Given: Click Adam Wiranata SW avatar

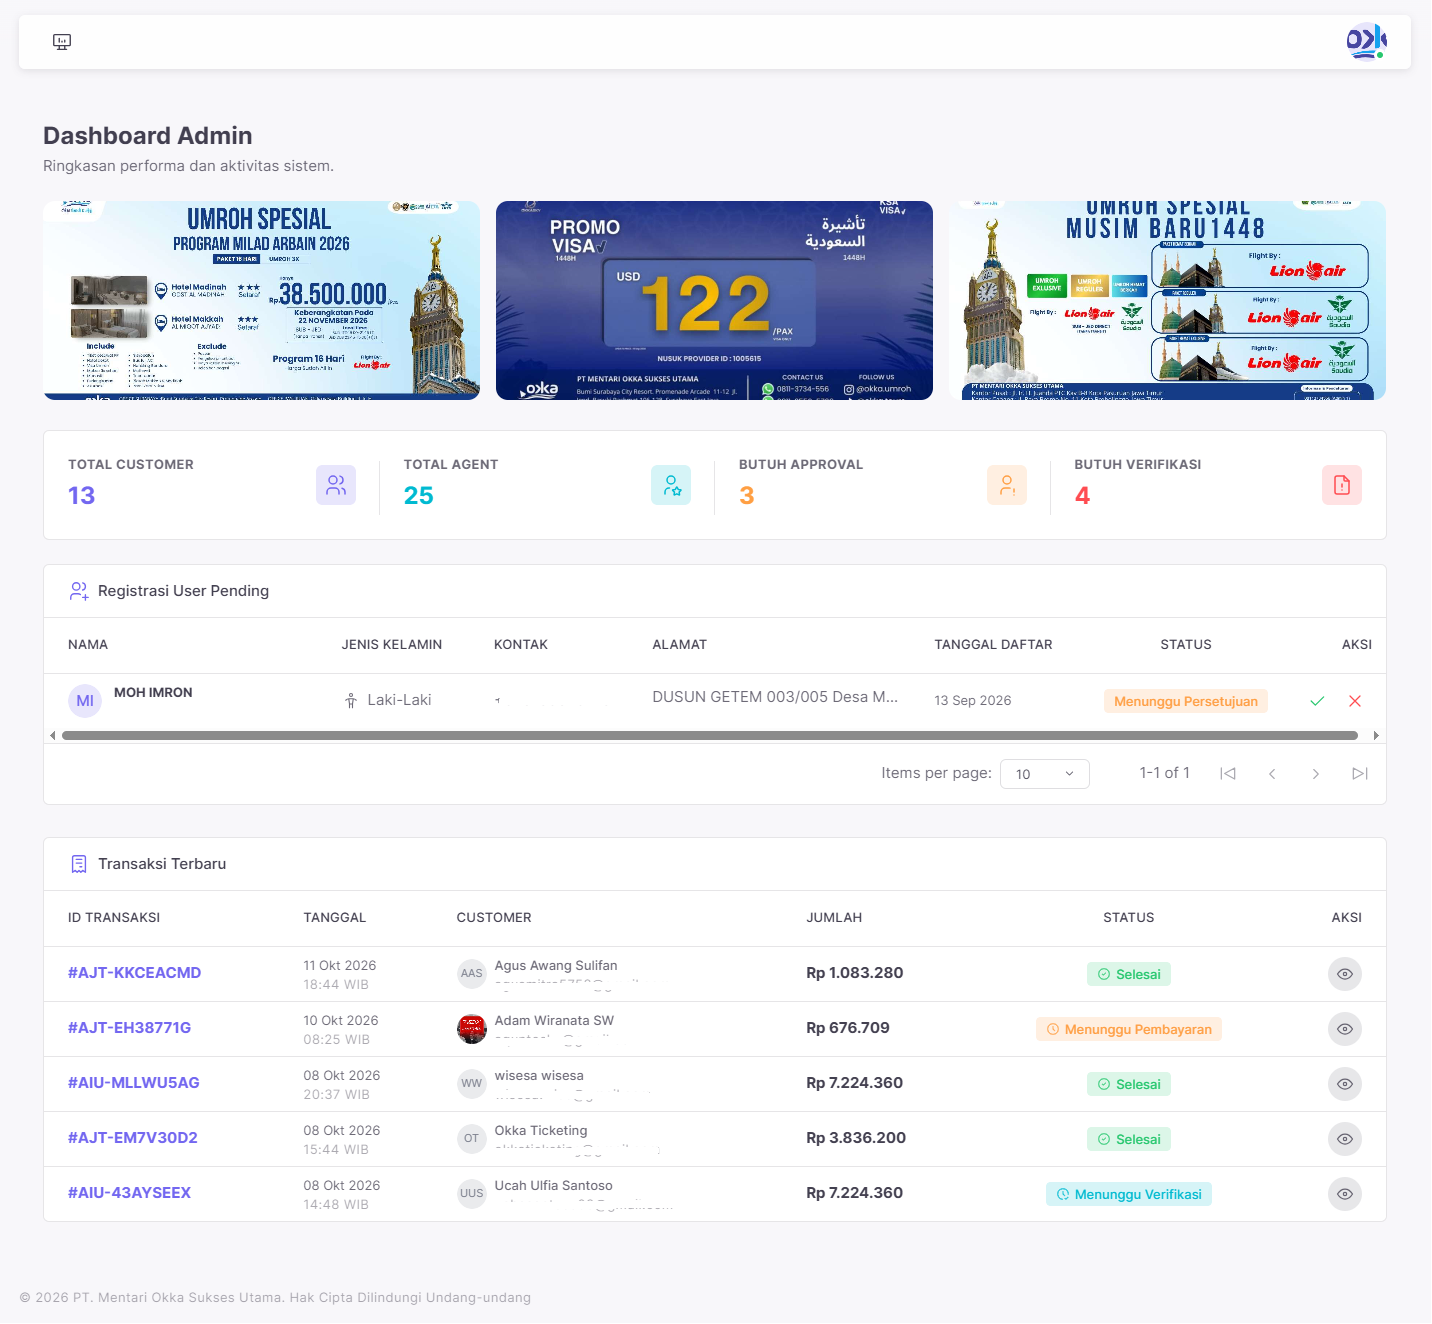Looking at the screenshot, I should pos(472,1028).
